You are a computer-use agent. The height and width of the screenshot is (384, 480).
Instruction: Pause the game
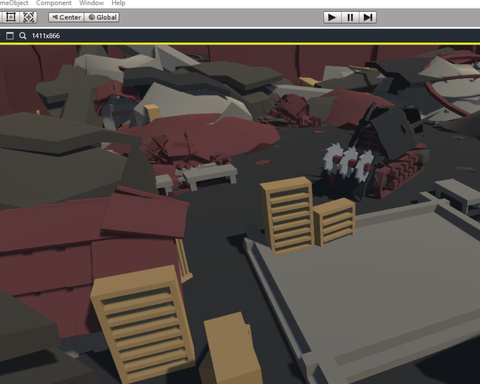click(350, 17)
